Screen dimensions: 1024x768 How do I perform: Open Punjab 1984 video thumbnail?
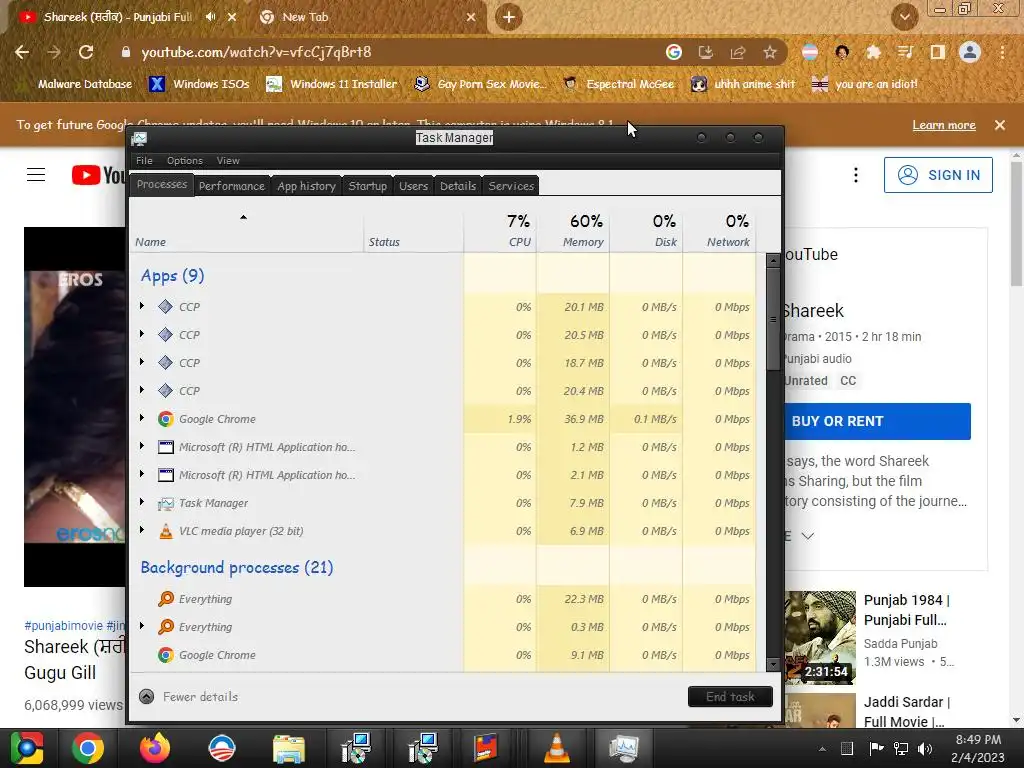820,637
